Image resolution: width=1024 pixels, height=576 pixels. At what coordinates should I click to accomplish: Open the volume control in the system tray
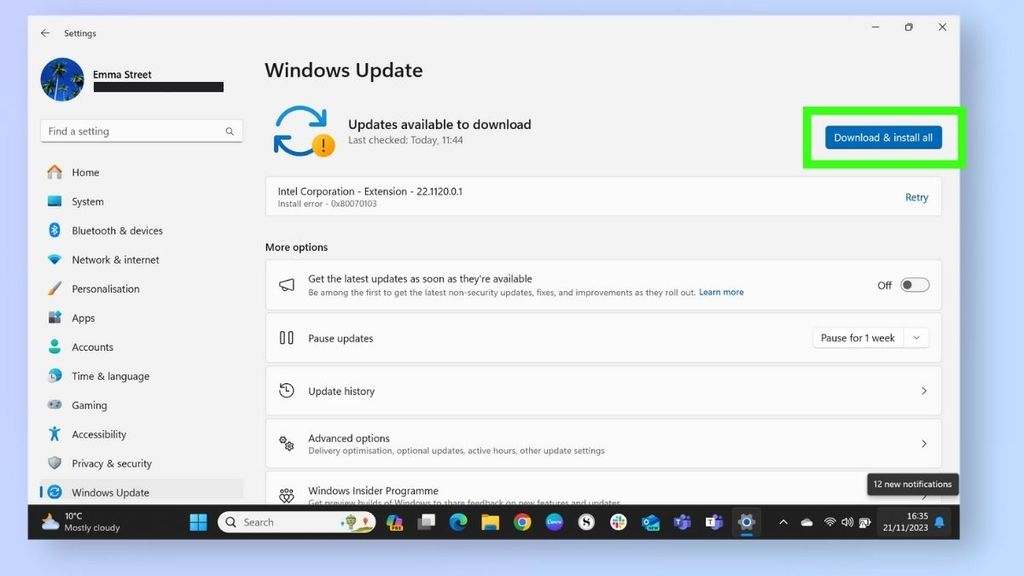[x=847, y=521]
